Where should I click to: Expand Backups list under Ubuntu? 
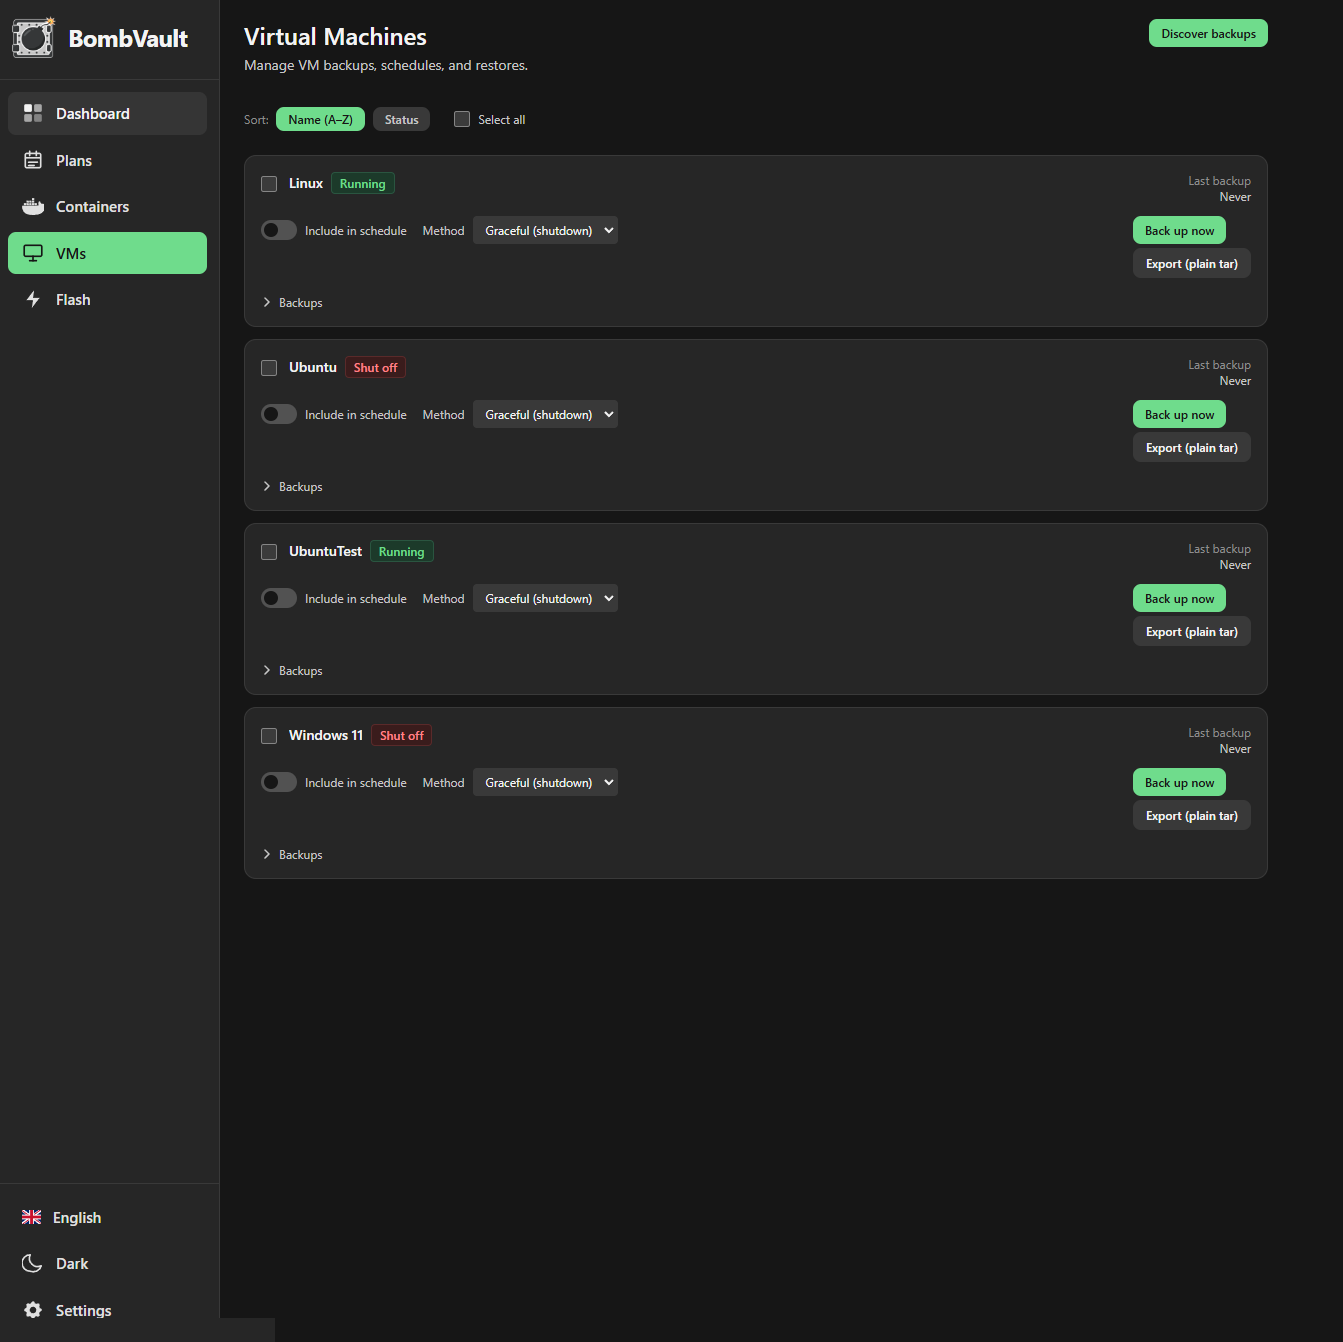pyautogui.click(x=292, y=486)
